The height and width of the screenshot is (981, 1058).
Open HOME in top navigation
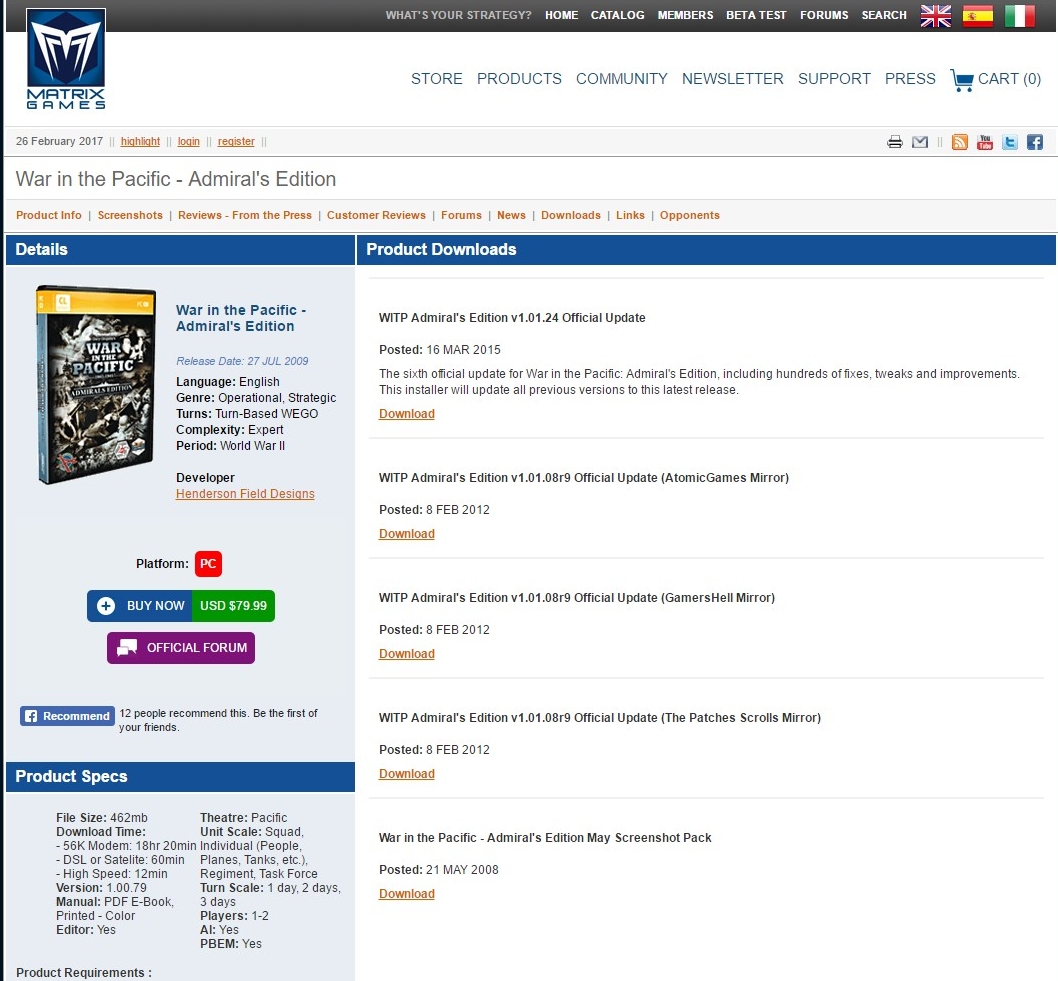(x=561, y=15)
